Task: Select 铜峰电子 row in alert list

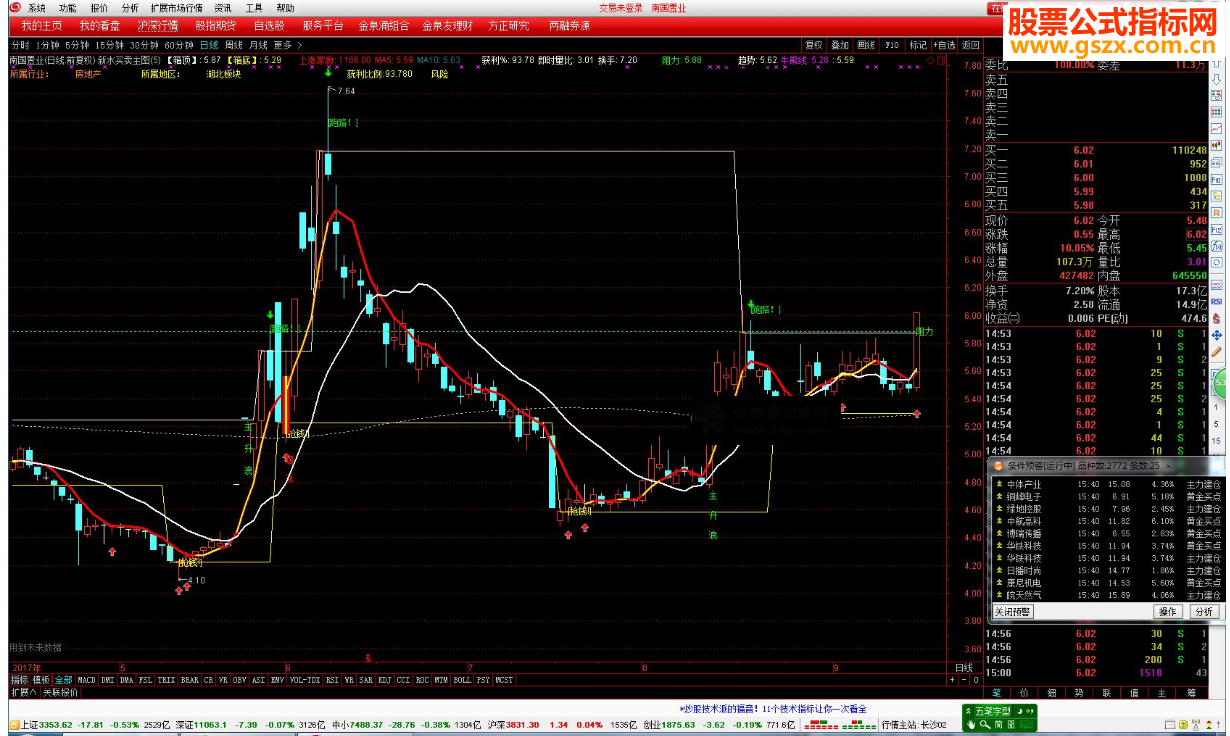Action: coord(1109,496)
